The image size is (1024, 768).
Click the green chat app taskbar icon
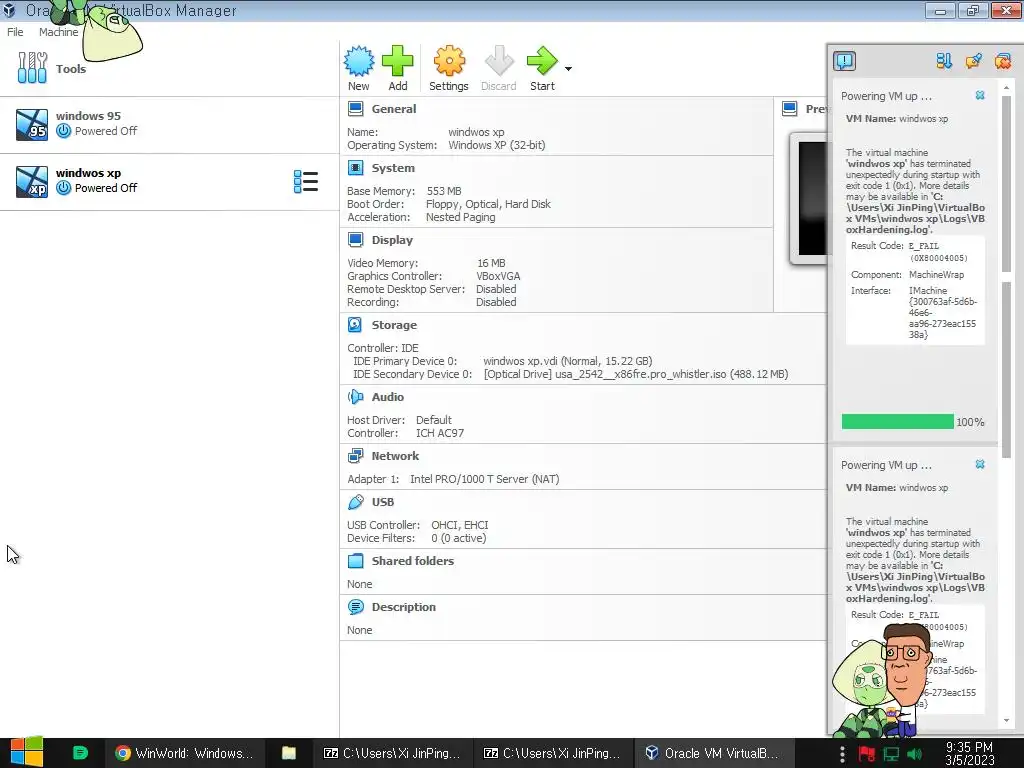click(80, 753)
